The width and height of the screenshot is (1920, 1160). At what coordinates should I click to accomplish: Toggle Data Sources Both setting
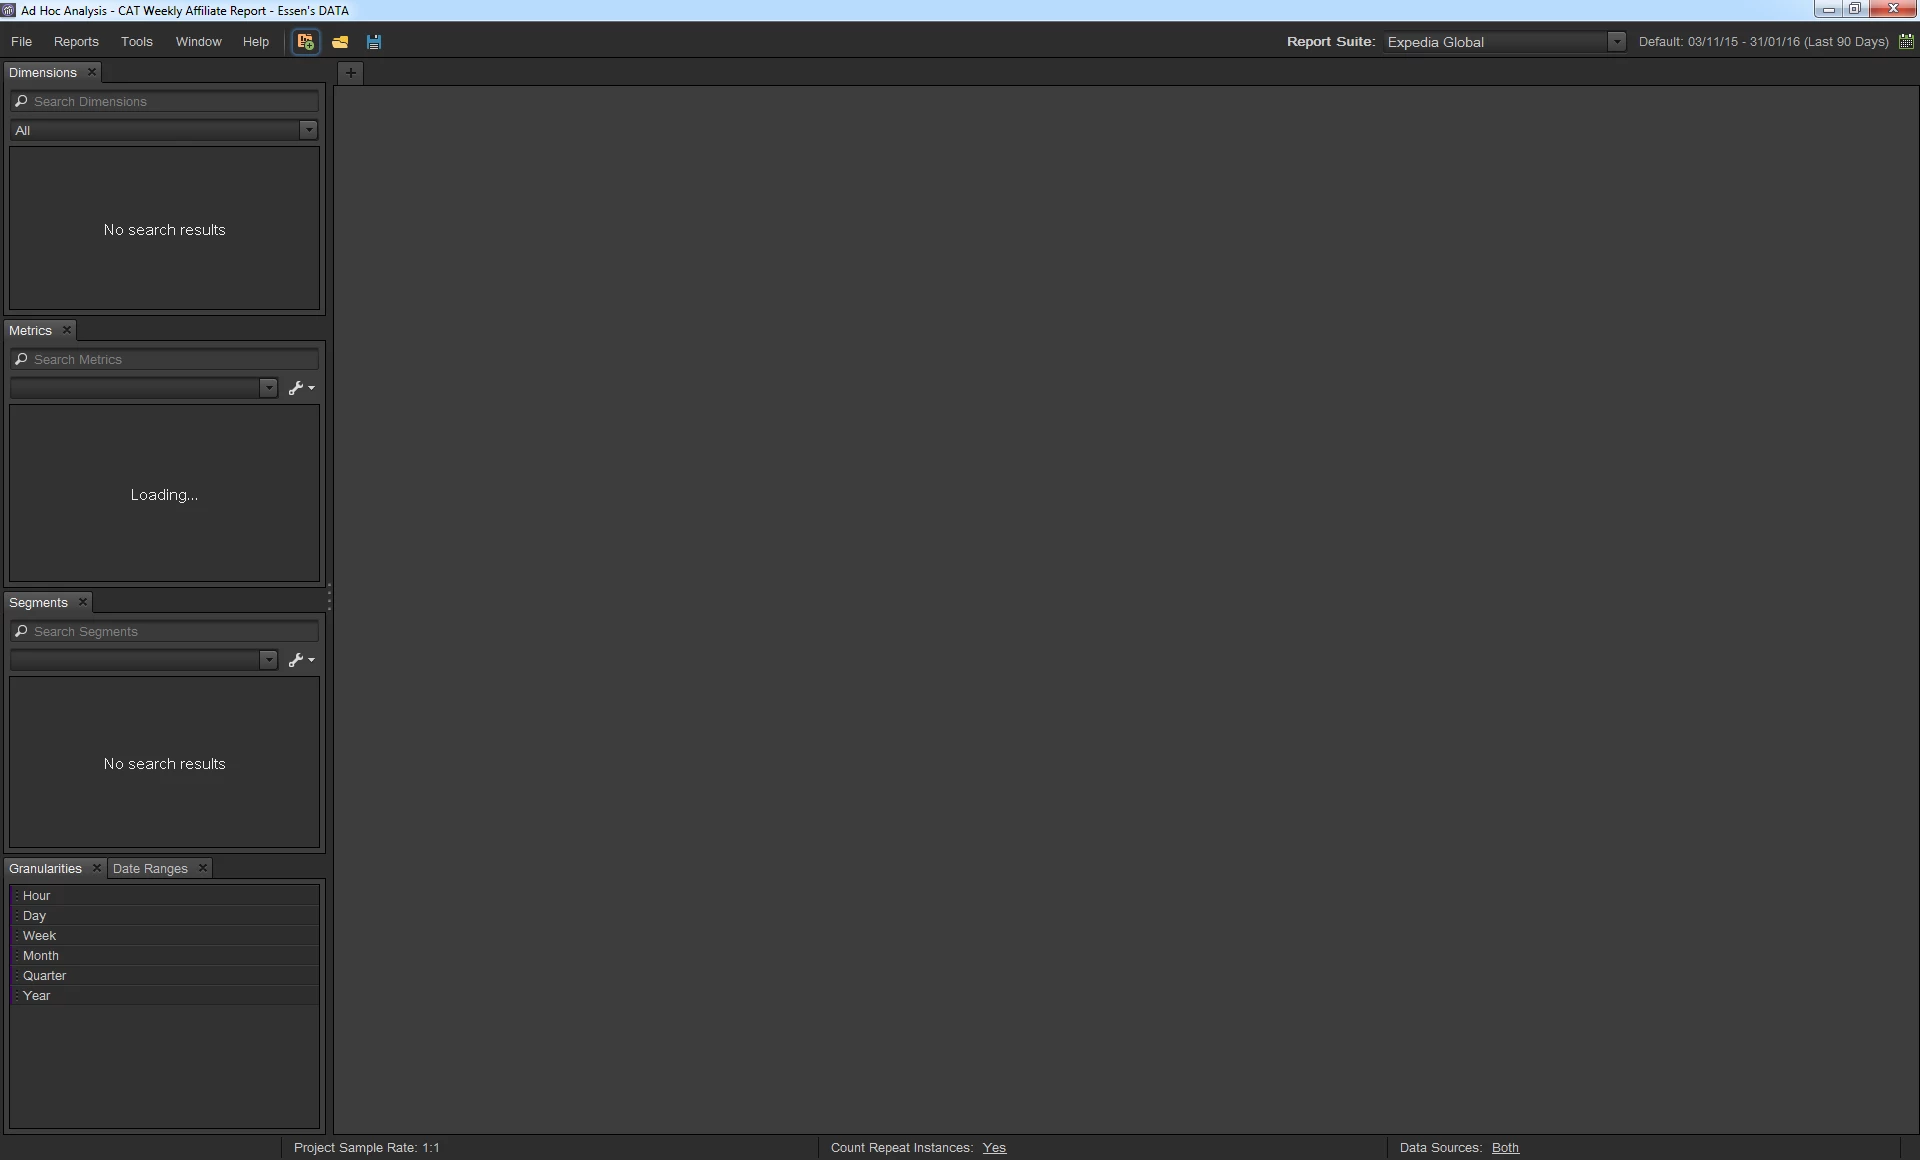coord(1504,1148)
